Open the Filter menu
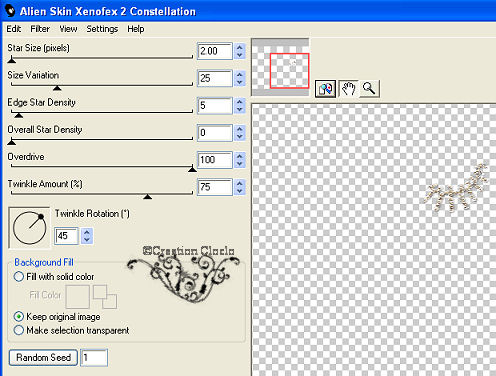Image resolution: width=496 pixels, height=376 pixels. (x=40, y=29)
